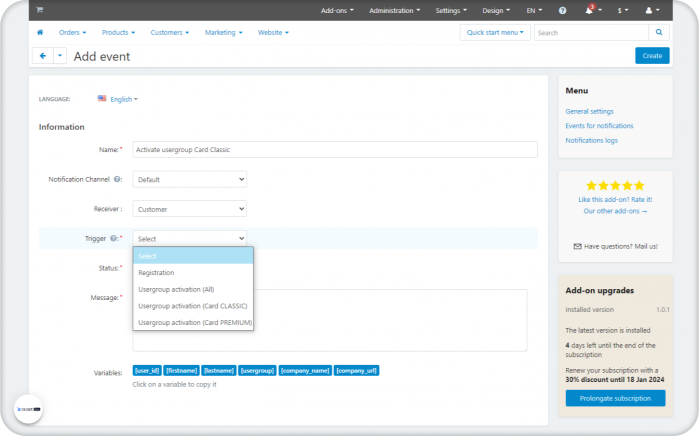Click the five-star rating icons
The image size is (700, 436).
(615, 185)
